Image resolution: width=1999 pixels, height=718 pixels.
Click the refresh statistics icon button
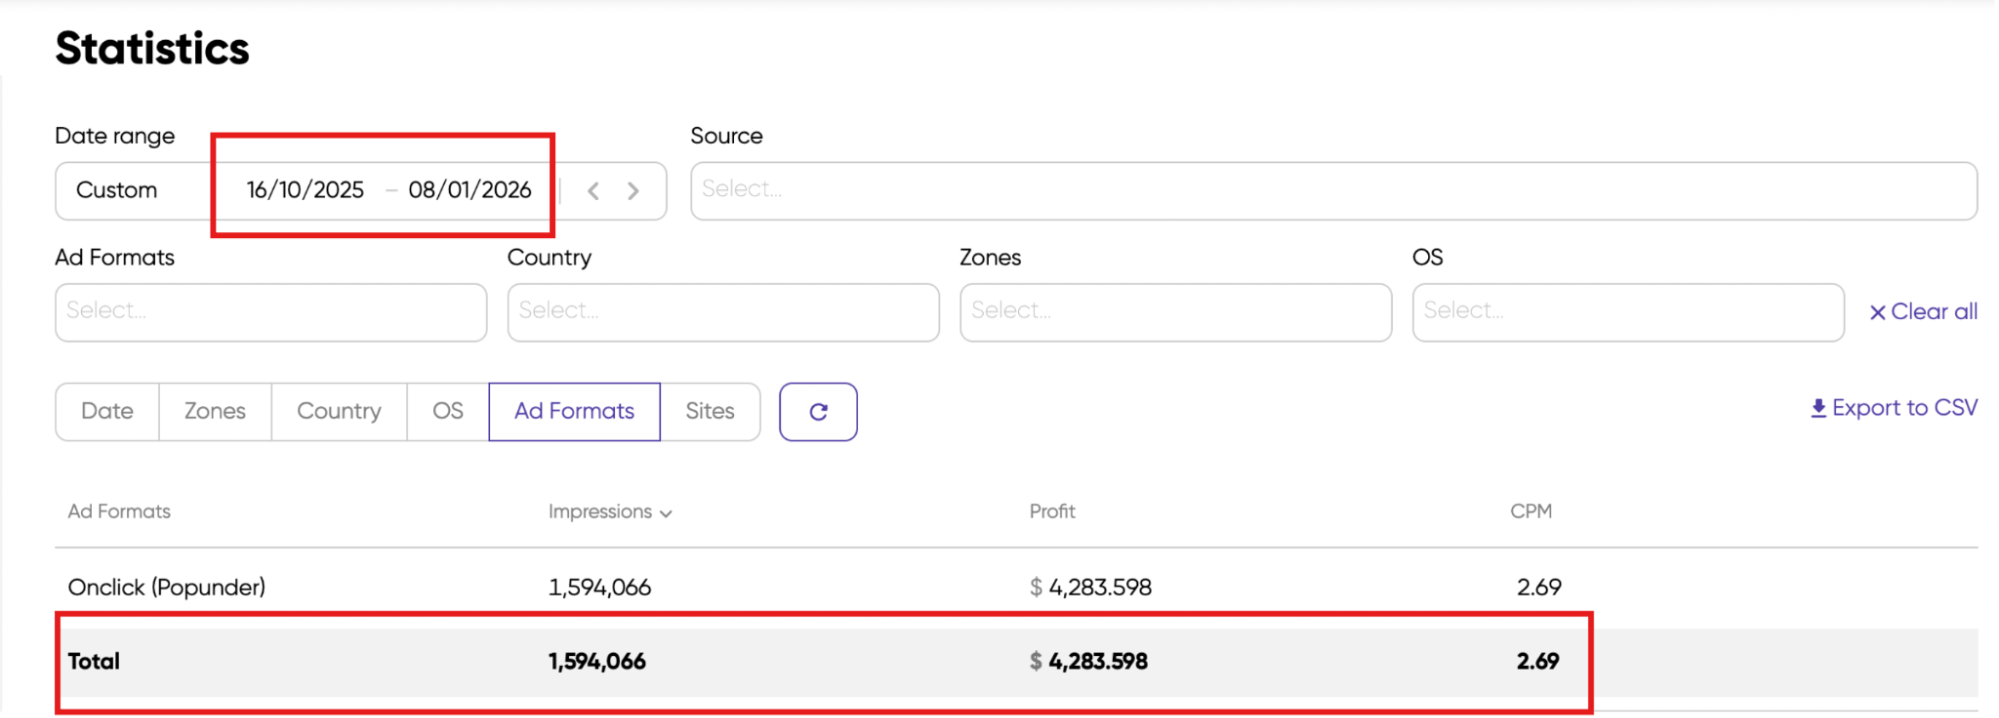(x=818, y=412)
